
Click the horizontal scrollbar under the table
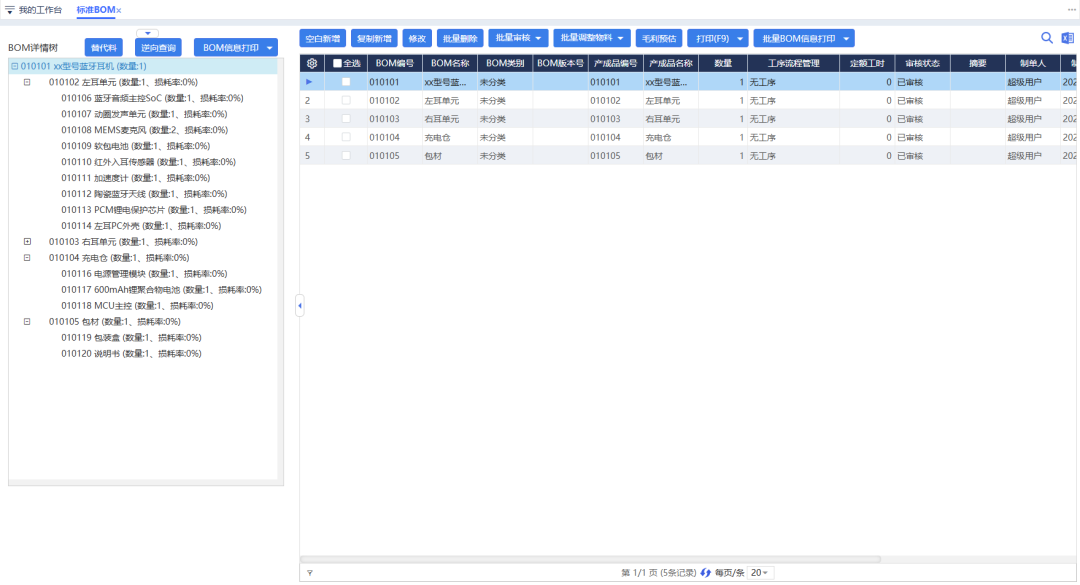click(x=591, y=559)
